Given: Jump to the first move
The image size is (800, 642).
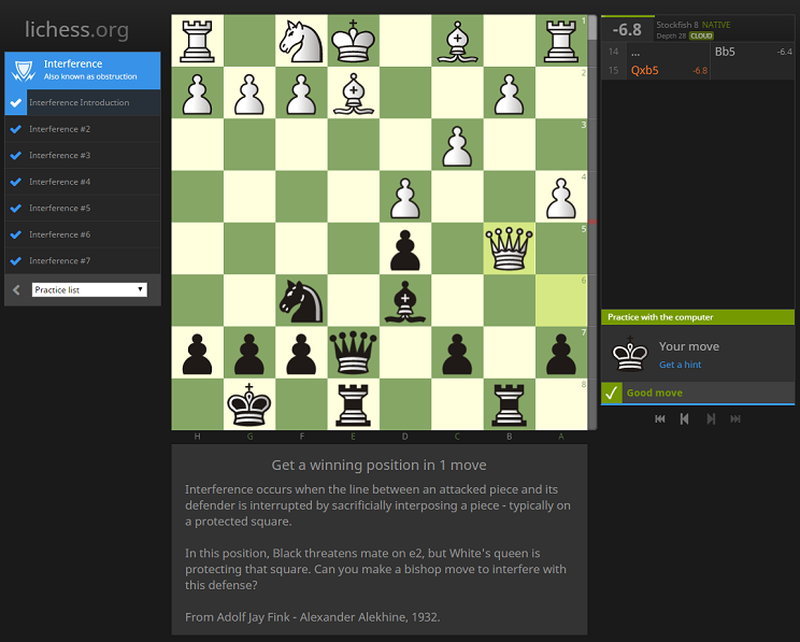Looking at the screenshot, I should [660, 419].
